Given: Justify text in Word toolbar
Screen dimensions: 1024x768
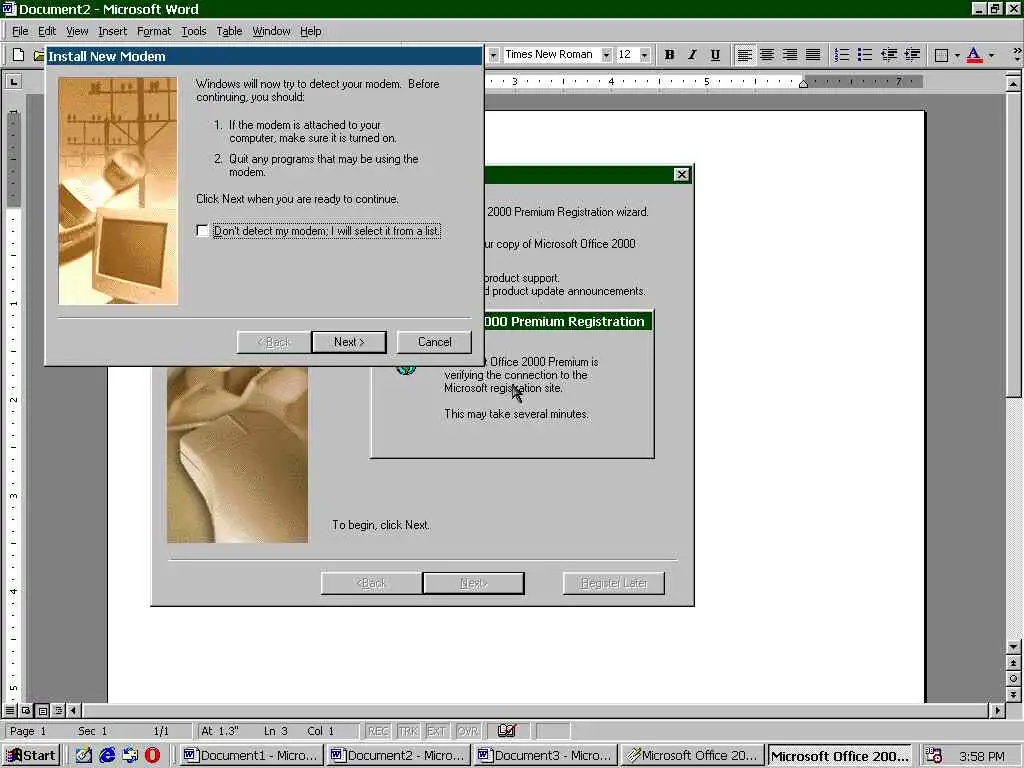Looking at the screenshot, I should pyautogui.click(x=813, y=55).
